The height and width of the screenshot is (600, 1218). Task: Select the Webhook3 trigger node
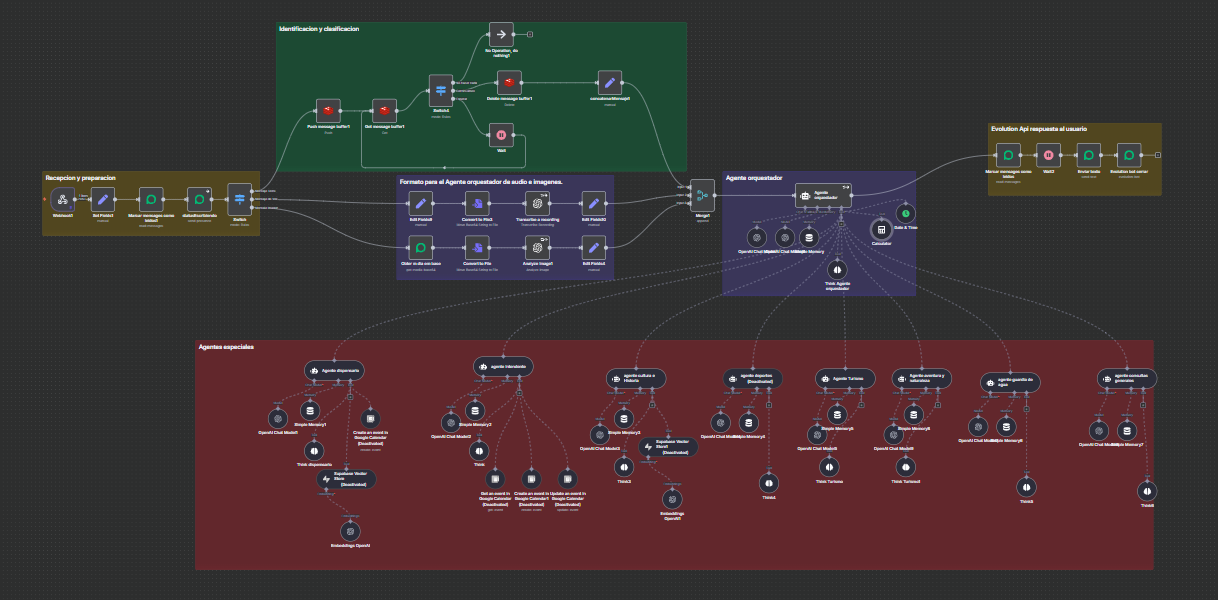(x=61, y=199)
